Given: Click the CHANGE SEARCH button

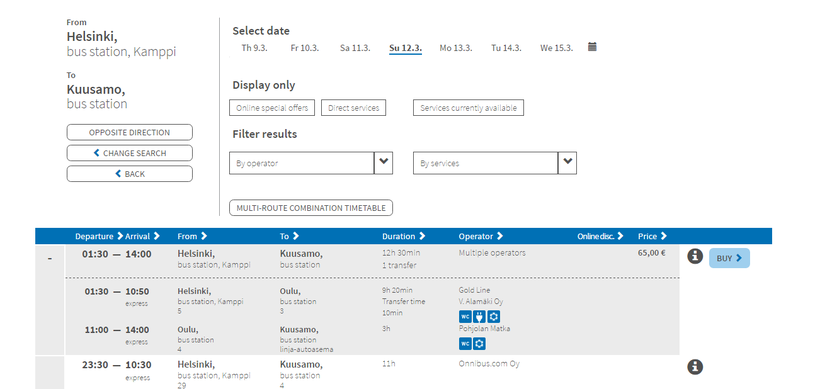Looking at the screenshot, I should [x=130, y=153].
